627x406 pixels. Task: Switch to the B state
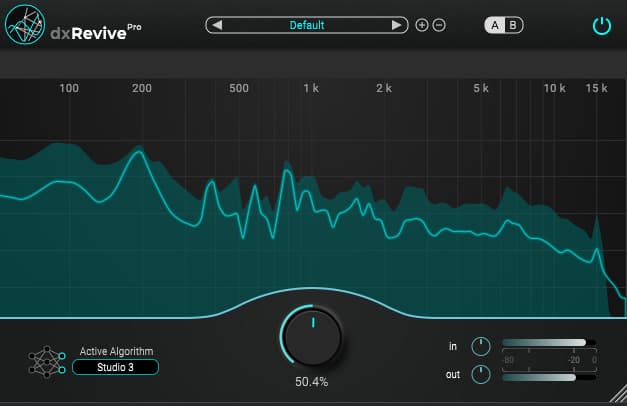click(513, 25)
